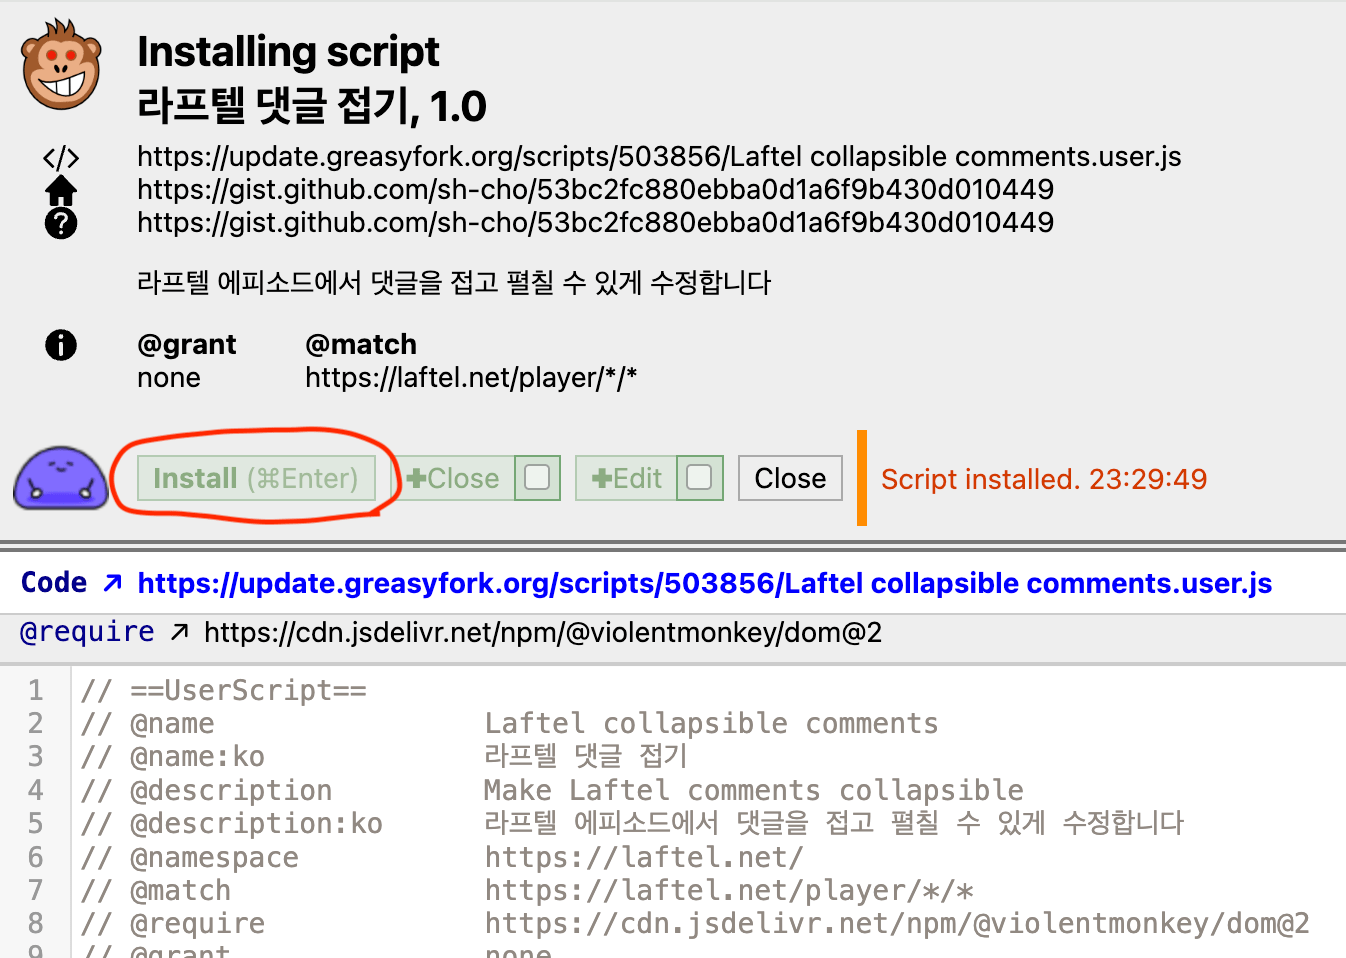Click the green +Edit button
This screenshot has height=958, width=1346.
point(626,478)
